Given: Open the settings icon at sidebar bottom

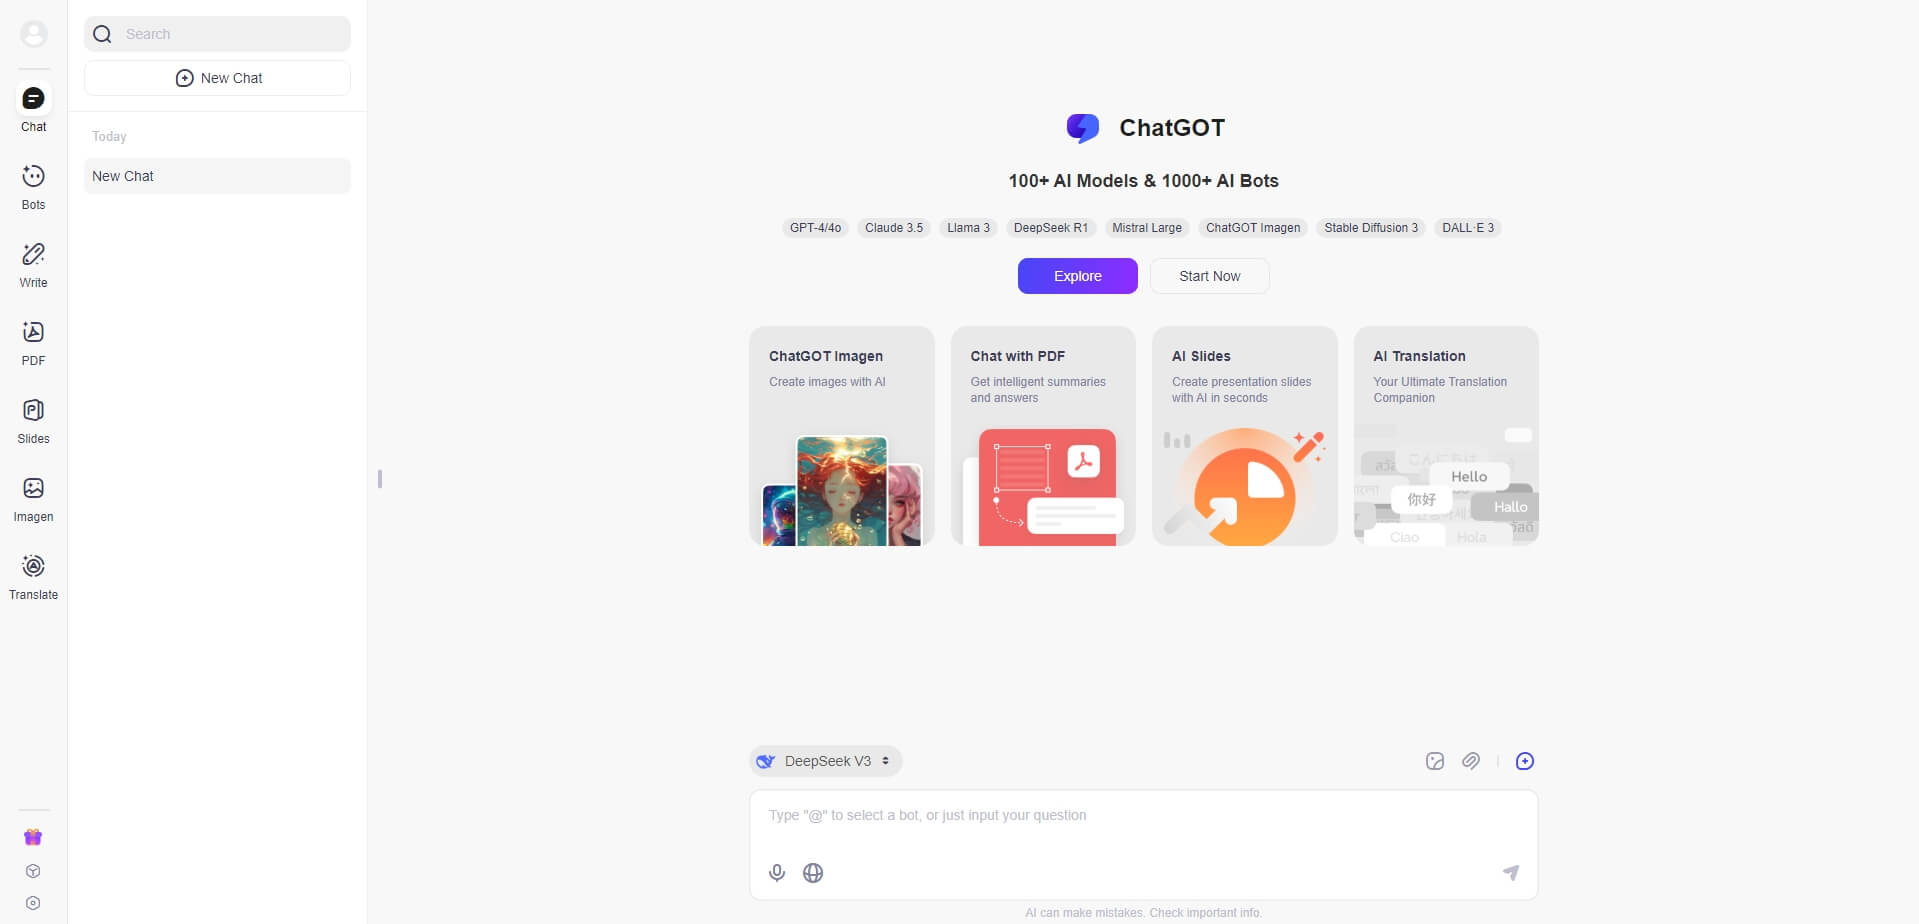Looking at the screenshot, I should [33, 903].
